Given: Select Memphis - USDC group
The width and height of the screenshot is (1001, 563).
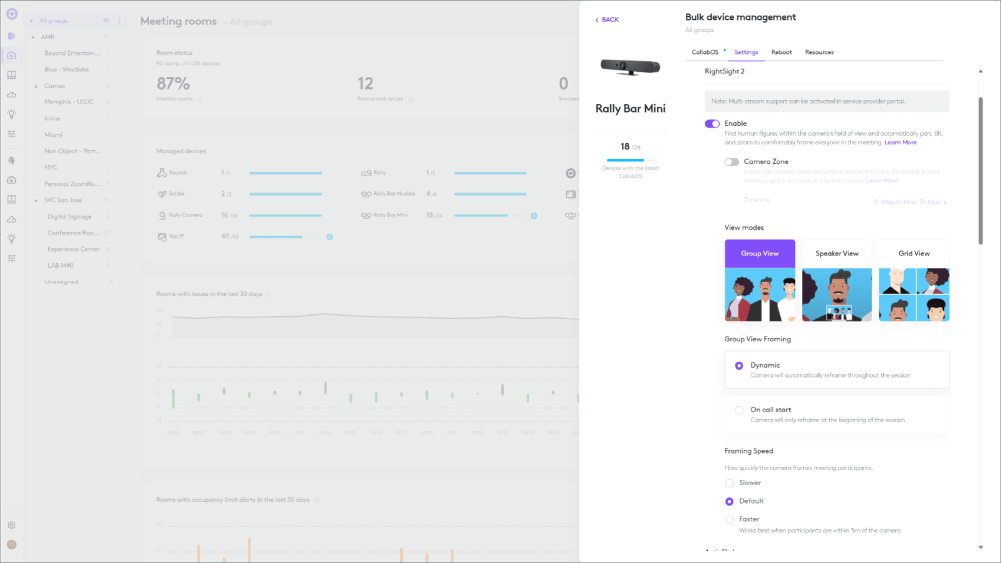Looking at the screenshot, I should (69, 102).
